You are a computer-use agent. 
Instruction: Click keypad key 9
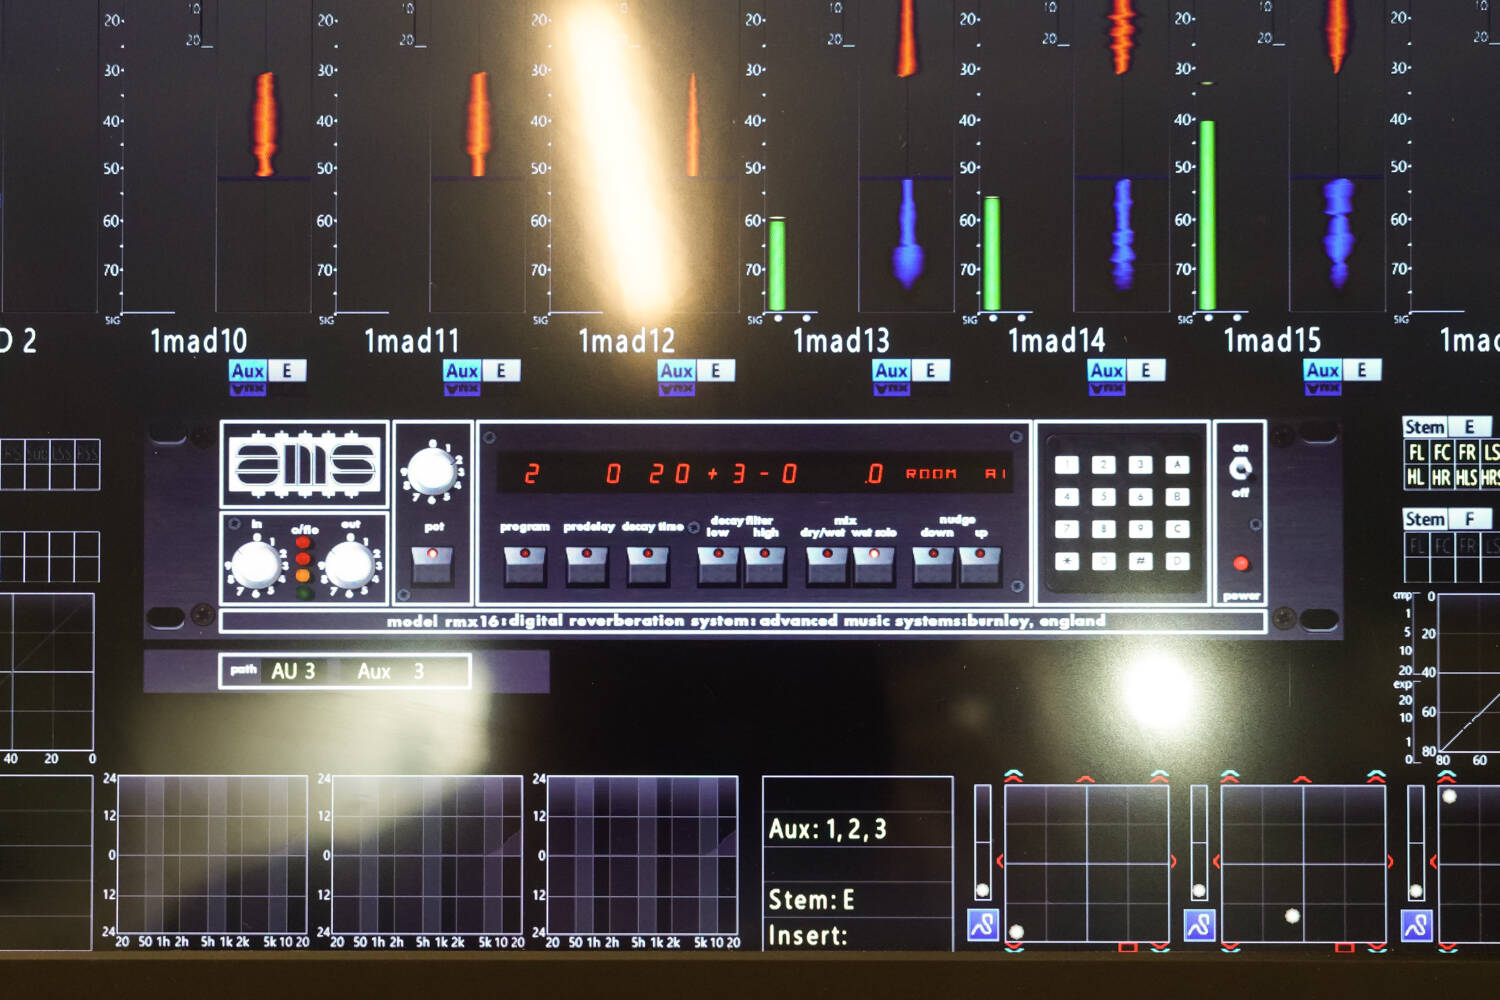click(1141, 529)
